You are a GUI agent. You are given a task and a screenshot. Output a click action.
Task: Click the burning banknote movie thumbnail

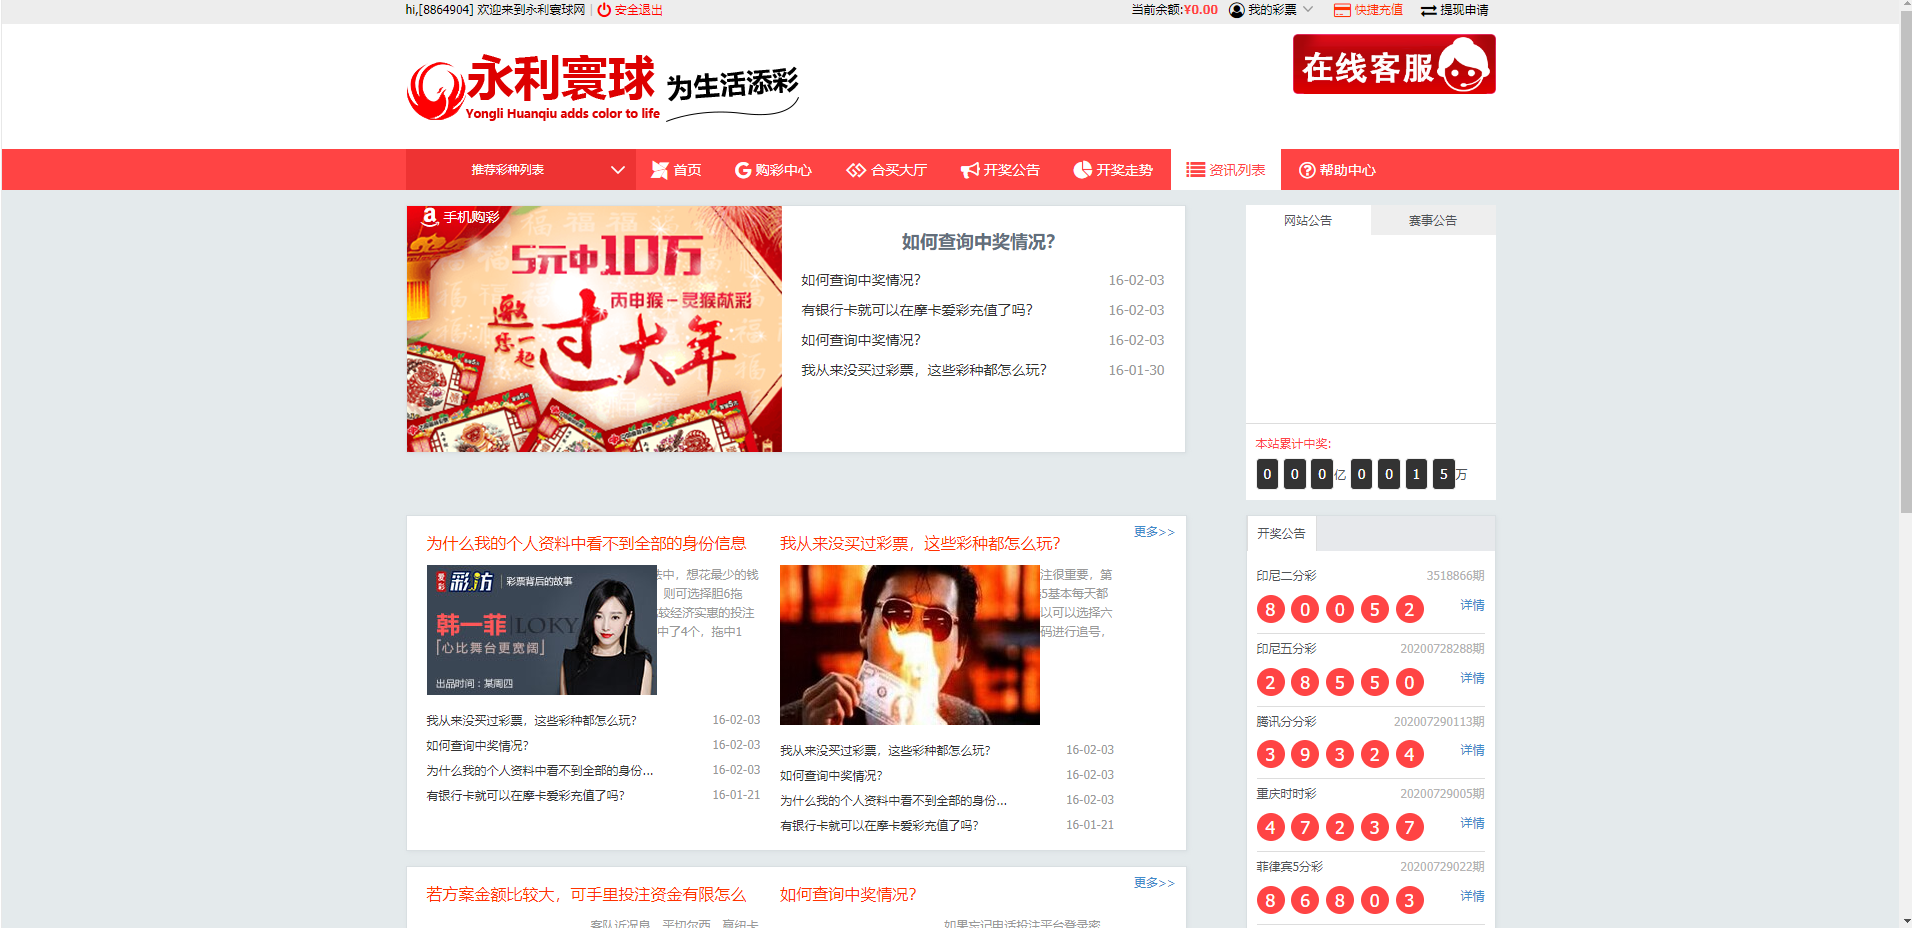pos(910,645)
